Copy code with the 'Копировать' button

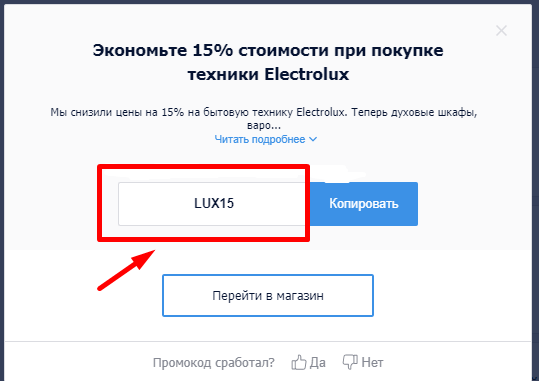364,204
